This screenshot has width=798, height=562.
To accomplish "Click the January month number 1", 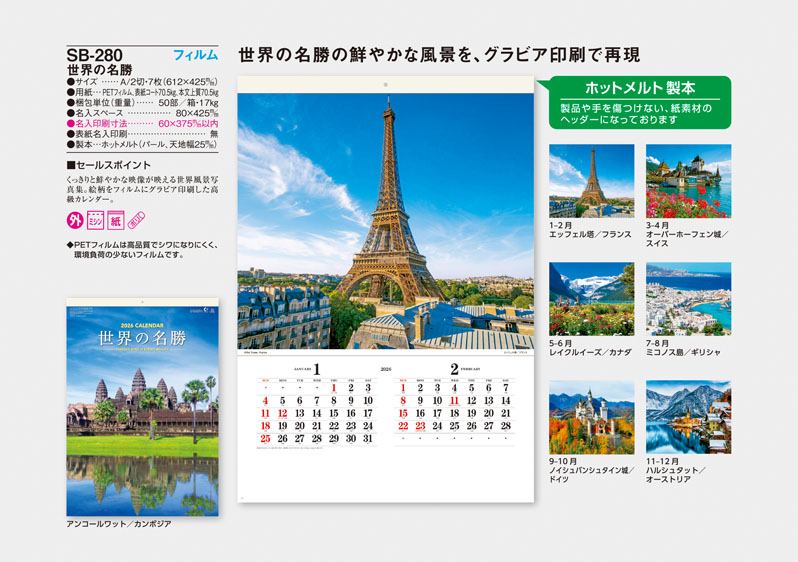I will pos(317,369).
